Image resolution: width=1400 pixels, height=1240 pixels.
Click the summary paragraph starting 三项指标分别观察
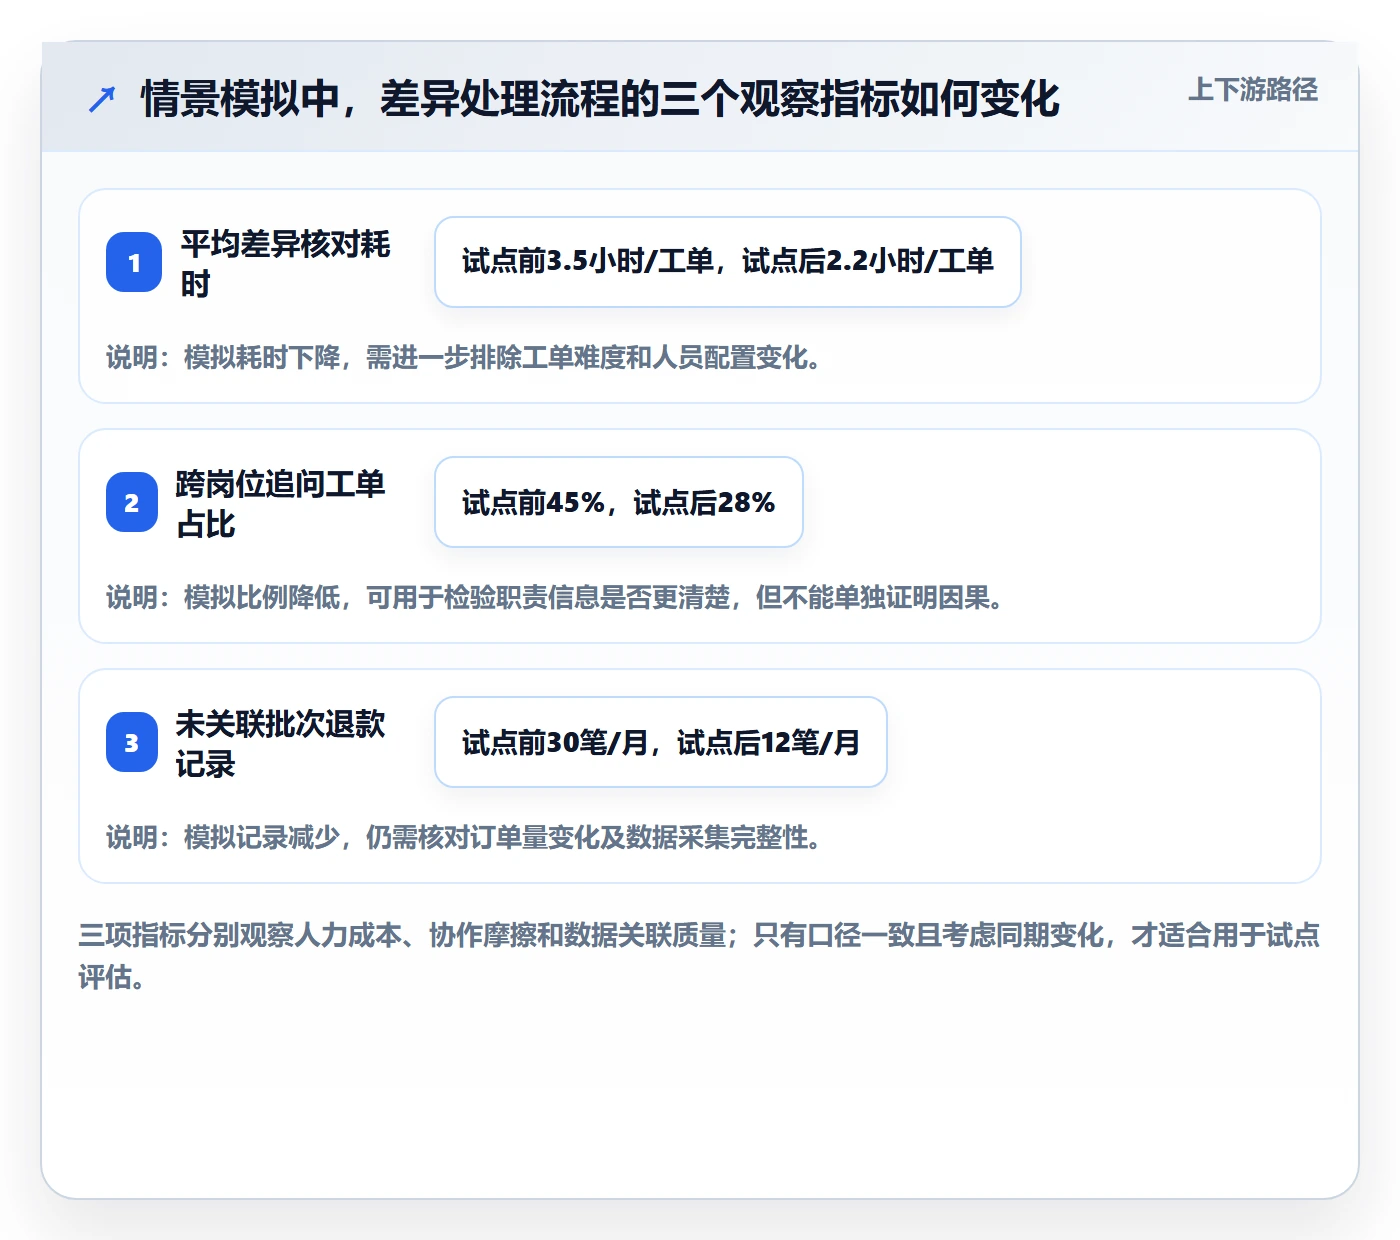point(699,956)
